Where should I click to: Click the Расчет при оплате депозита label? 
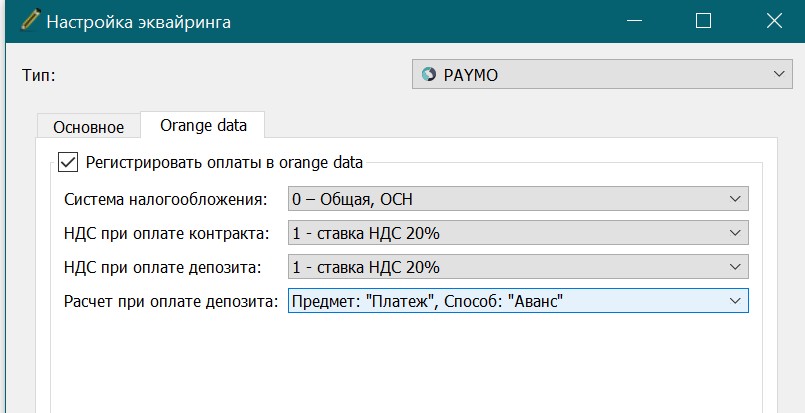(171, 302)
